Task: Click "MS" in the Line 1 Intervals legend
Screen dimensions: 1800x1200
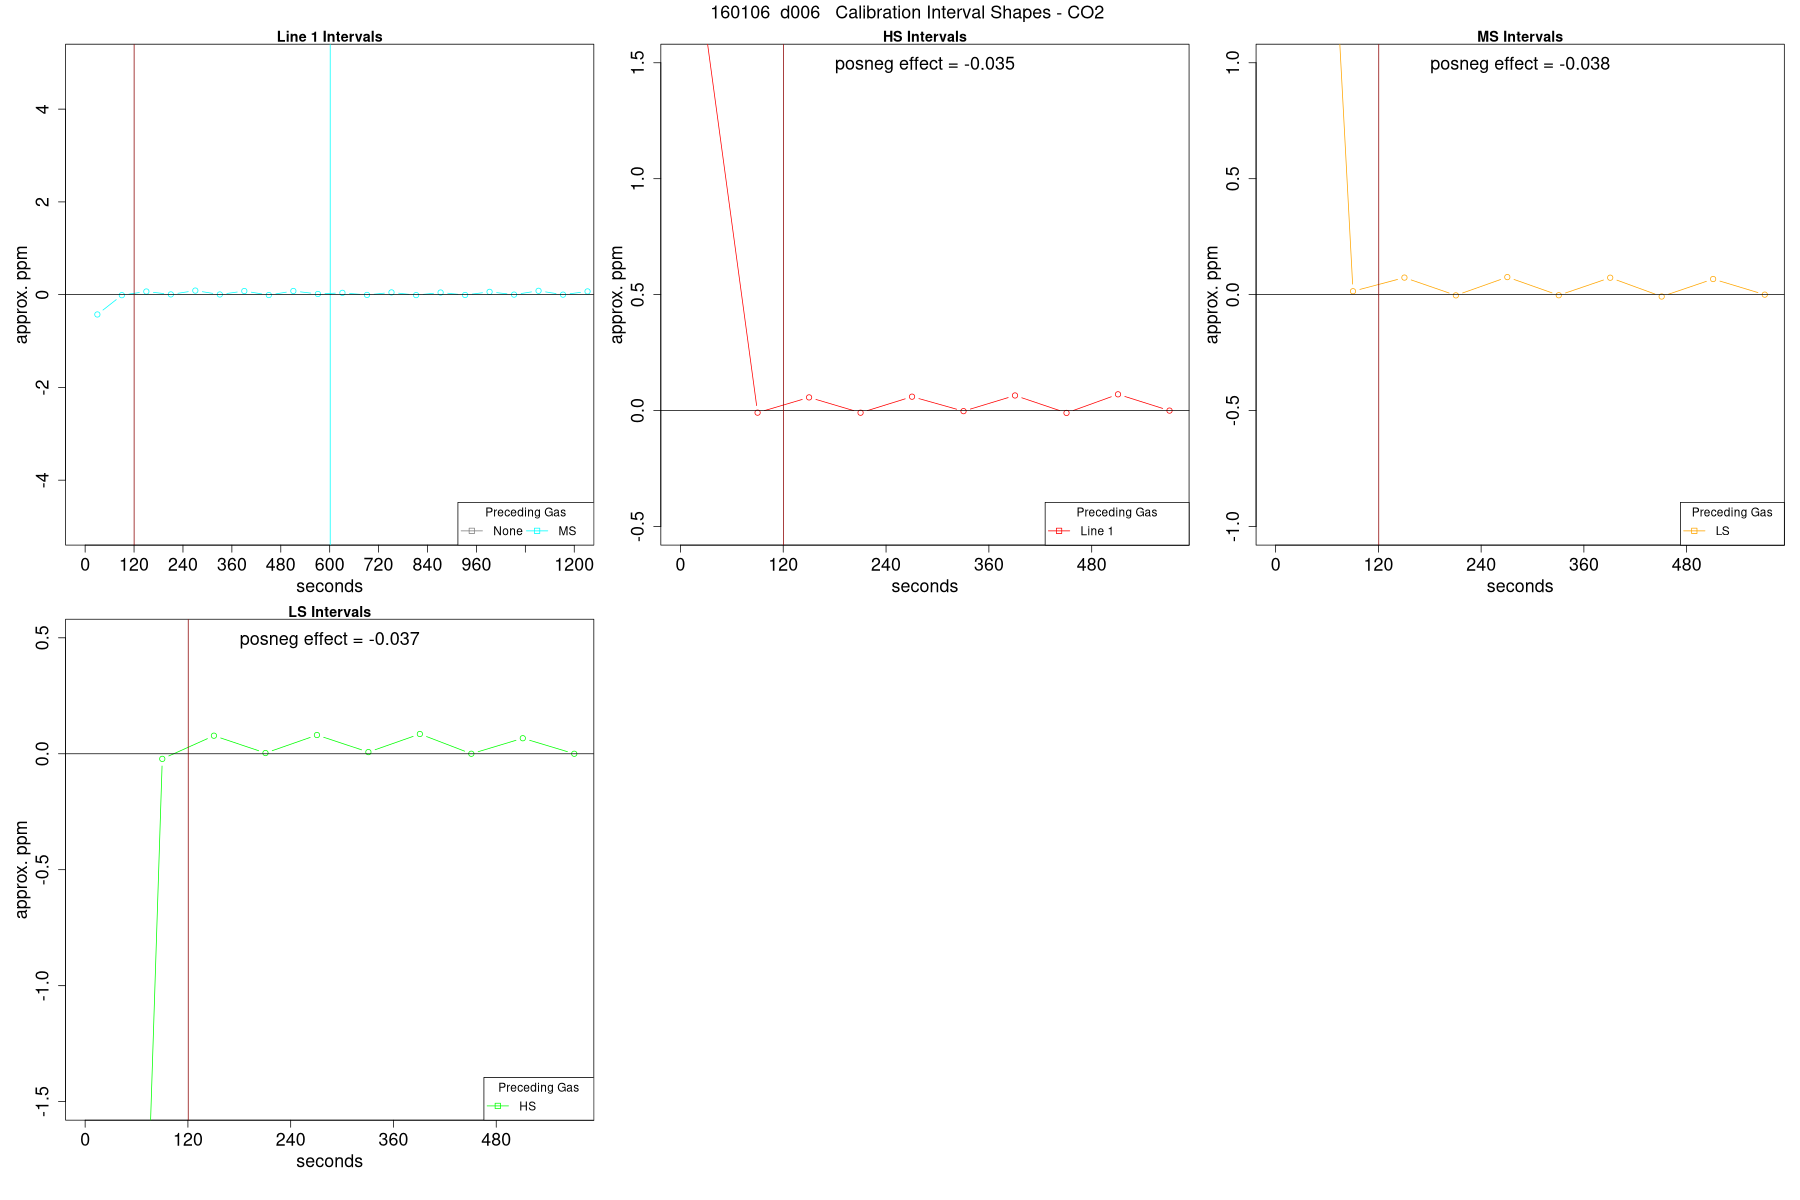Action: pyautogui.click(x=567, y=531)
